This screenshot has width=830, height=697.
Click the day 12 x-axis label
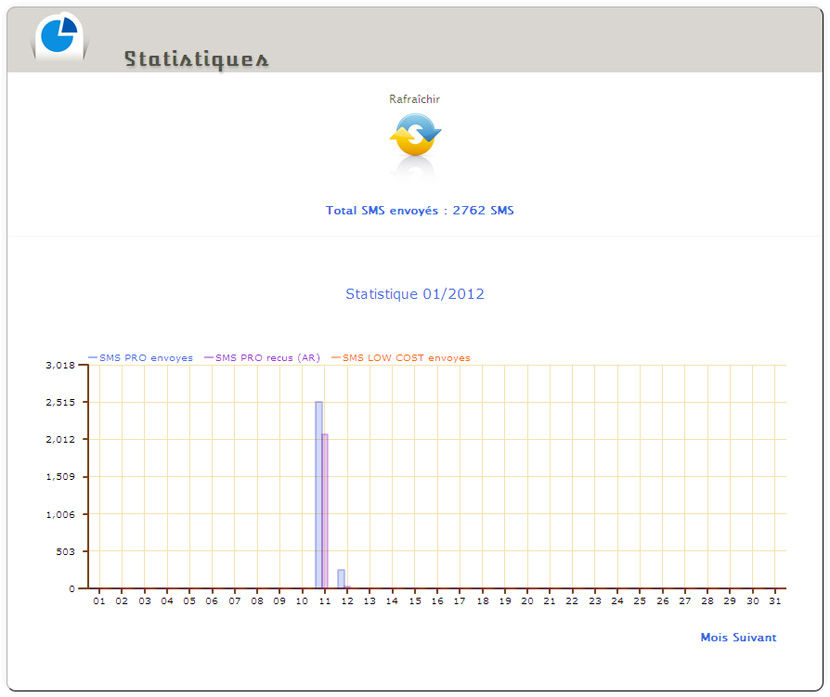[x=347, y=601]
